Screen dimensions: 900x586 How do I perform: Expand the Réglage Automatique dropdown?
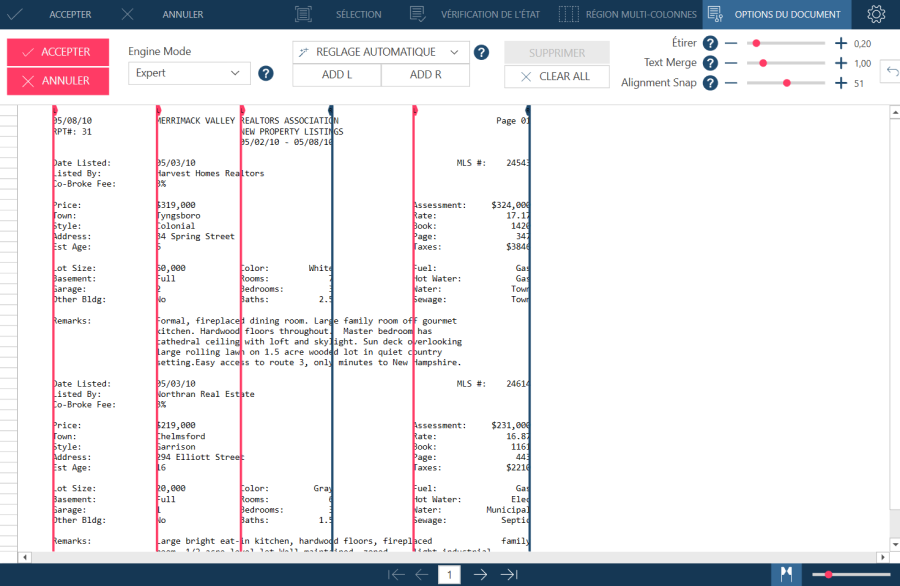coord(380,52)
